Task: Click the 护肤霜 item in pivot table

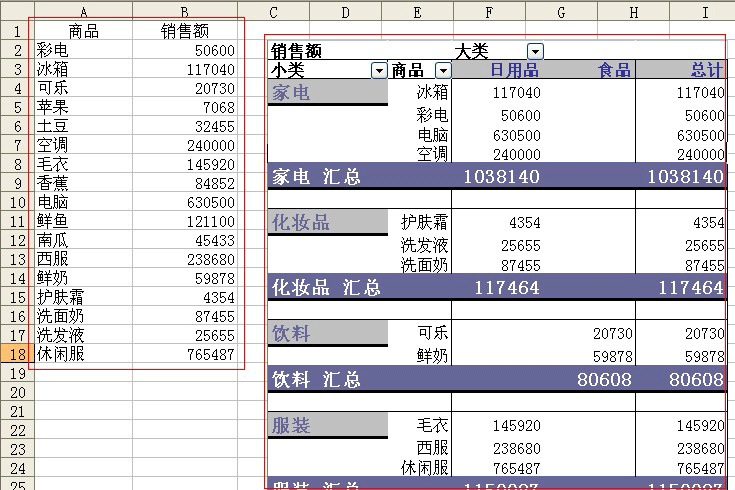Action: (x=424, y=222)
